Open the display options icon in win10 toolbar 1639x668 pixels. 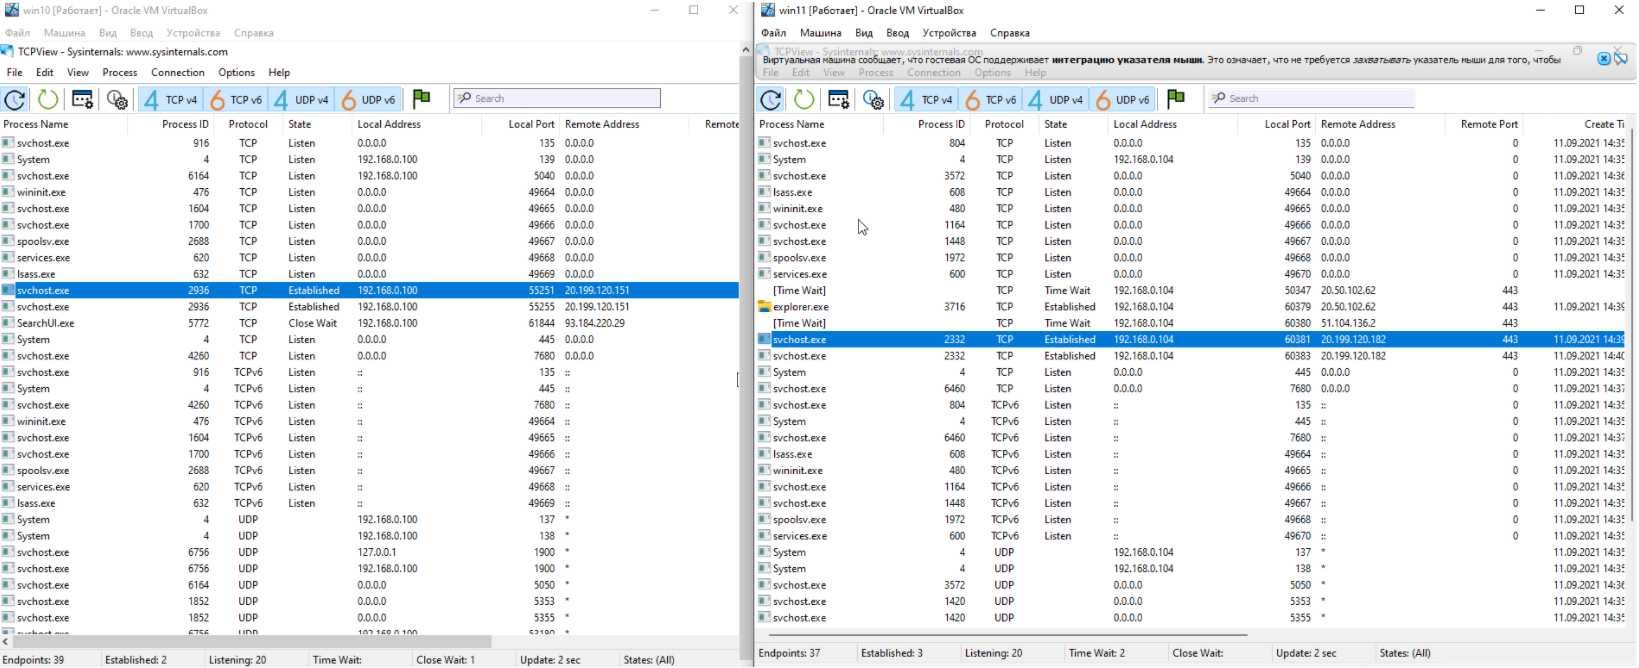[83, 99]
